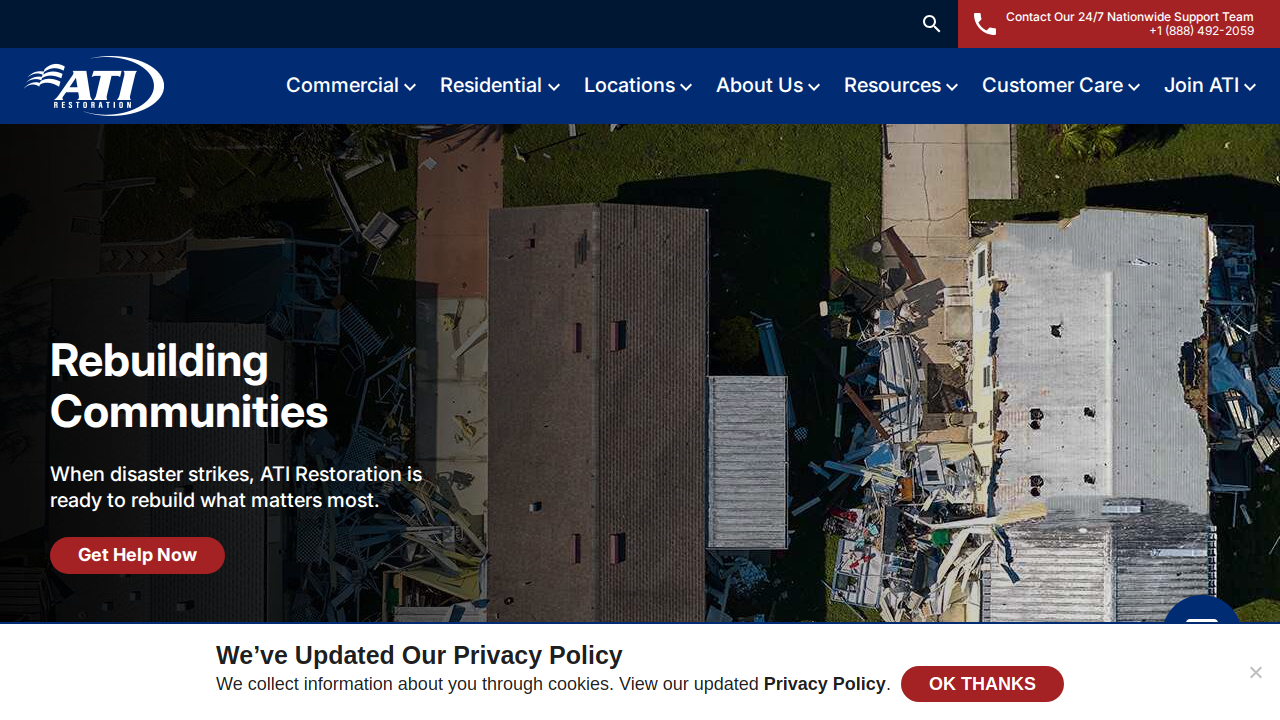Accept cookies with OK THANKS button
The height and width of the screenshot is (720, 1280).
982,684
